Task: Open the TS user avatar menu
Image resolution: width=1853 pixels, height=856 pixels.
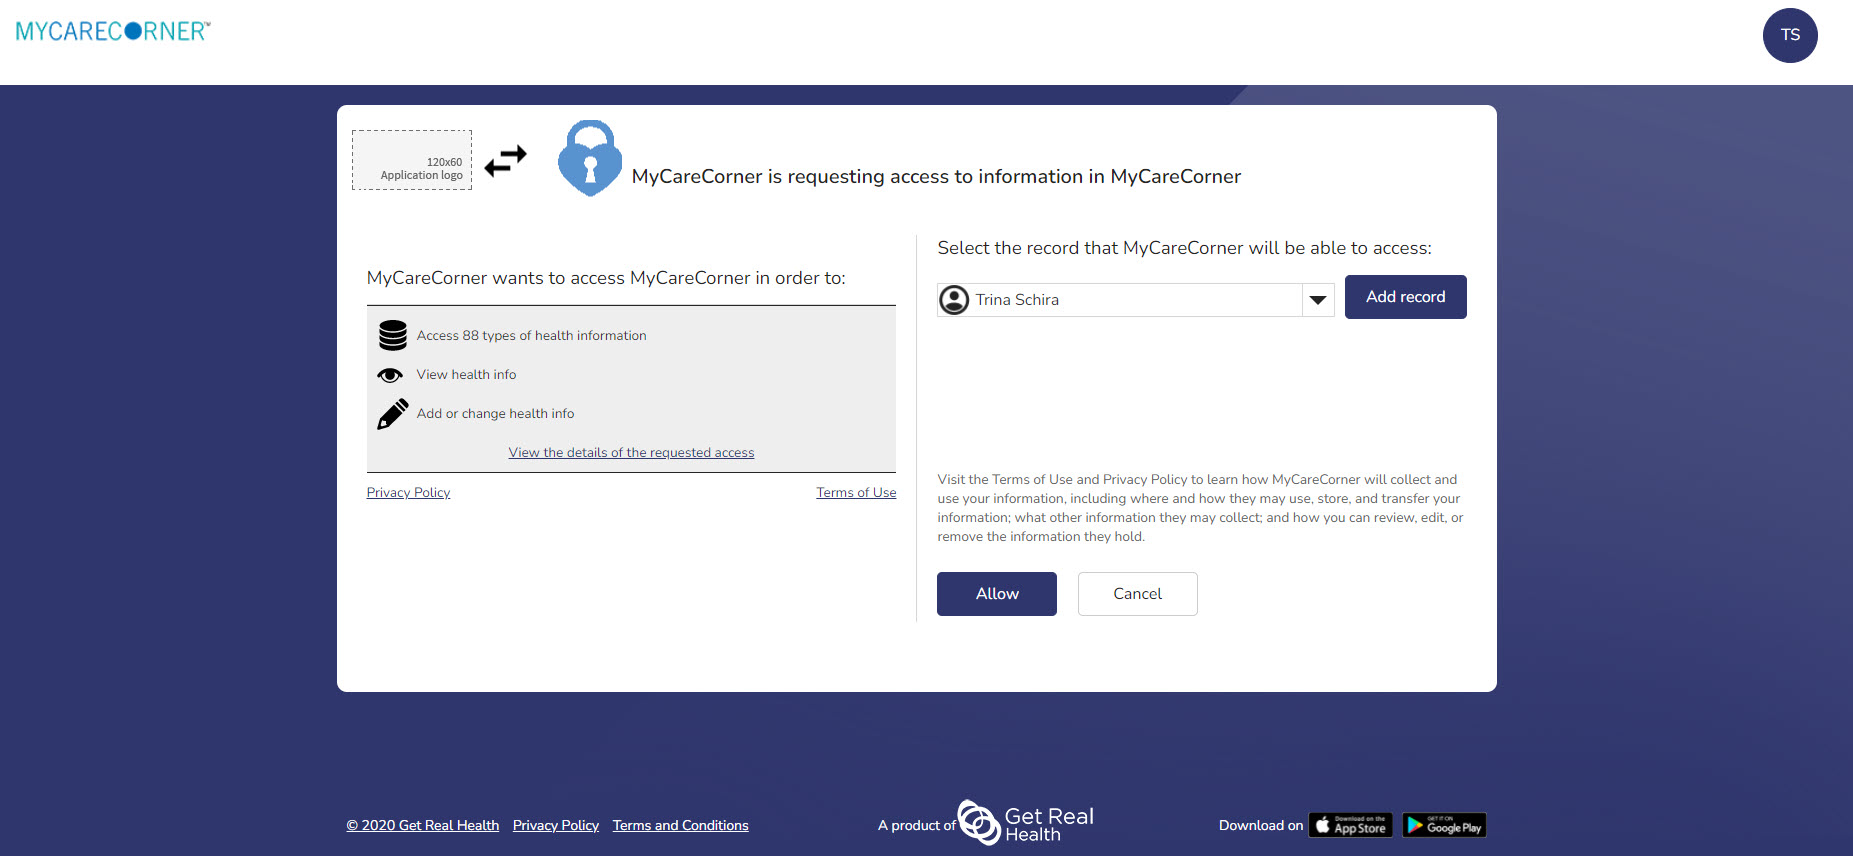Action: pos(1789,35)
